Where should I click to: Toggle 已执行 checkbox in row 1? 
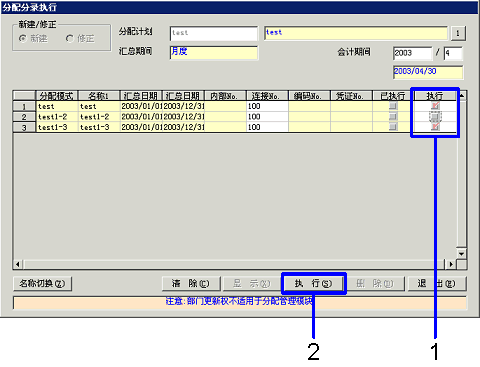coord(393,106)
